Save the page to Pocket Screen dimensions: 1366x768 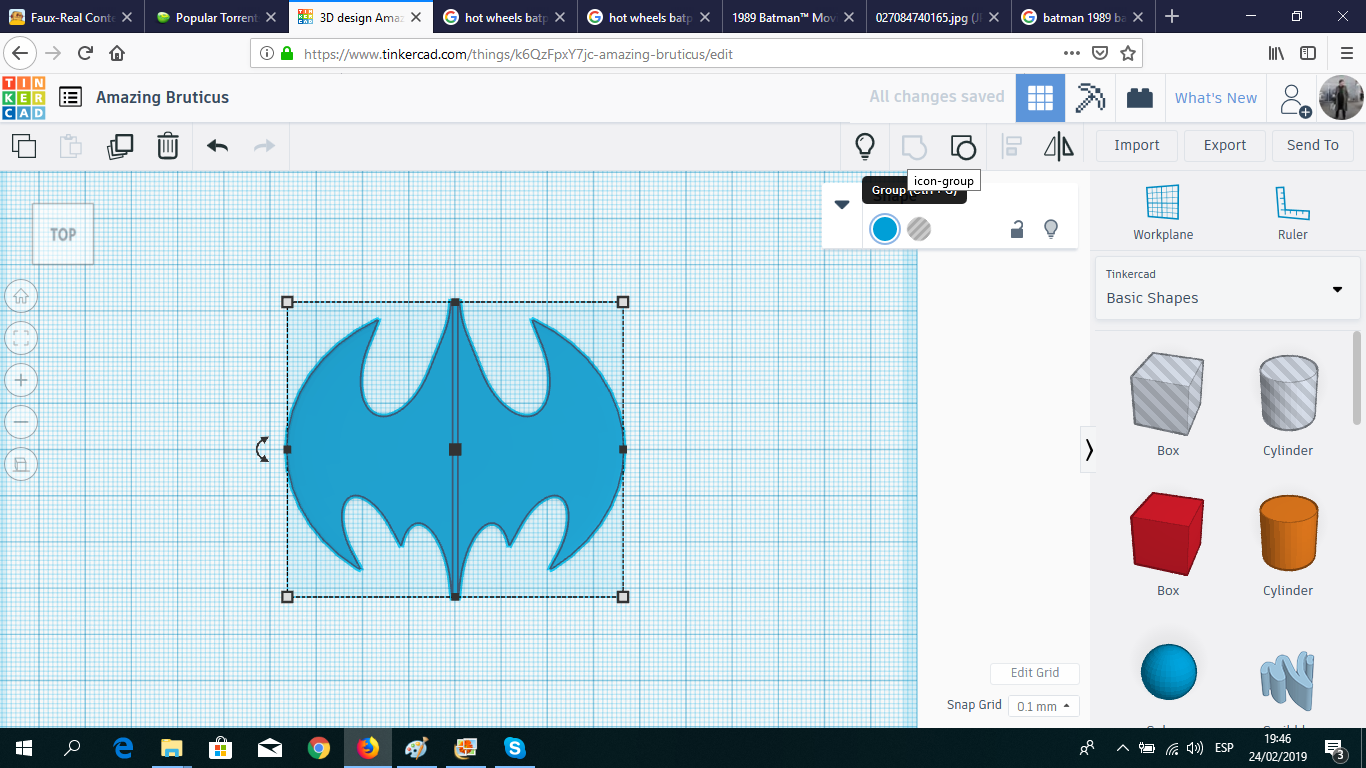pyautogui.click(x=1100, y=53)
